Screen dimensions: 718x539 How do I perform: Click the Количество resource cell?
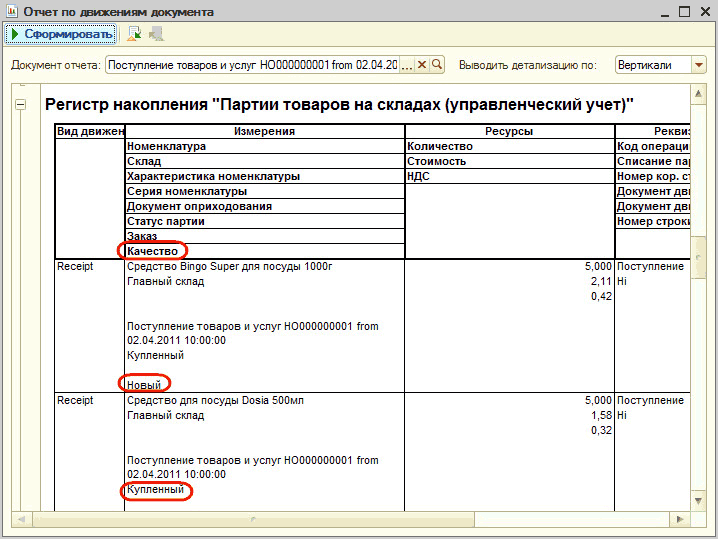coord(509,147)
